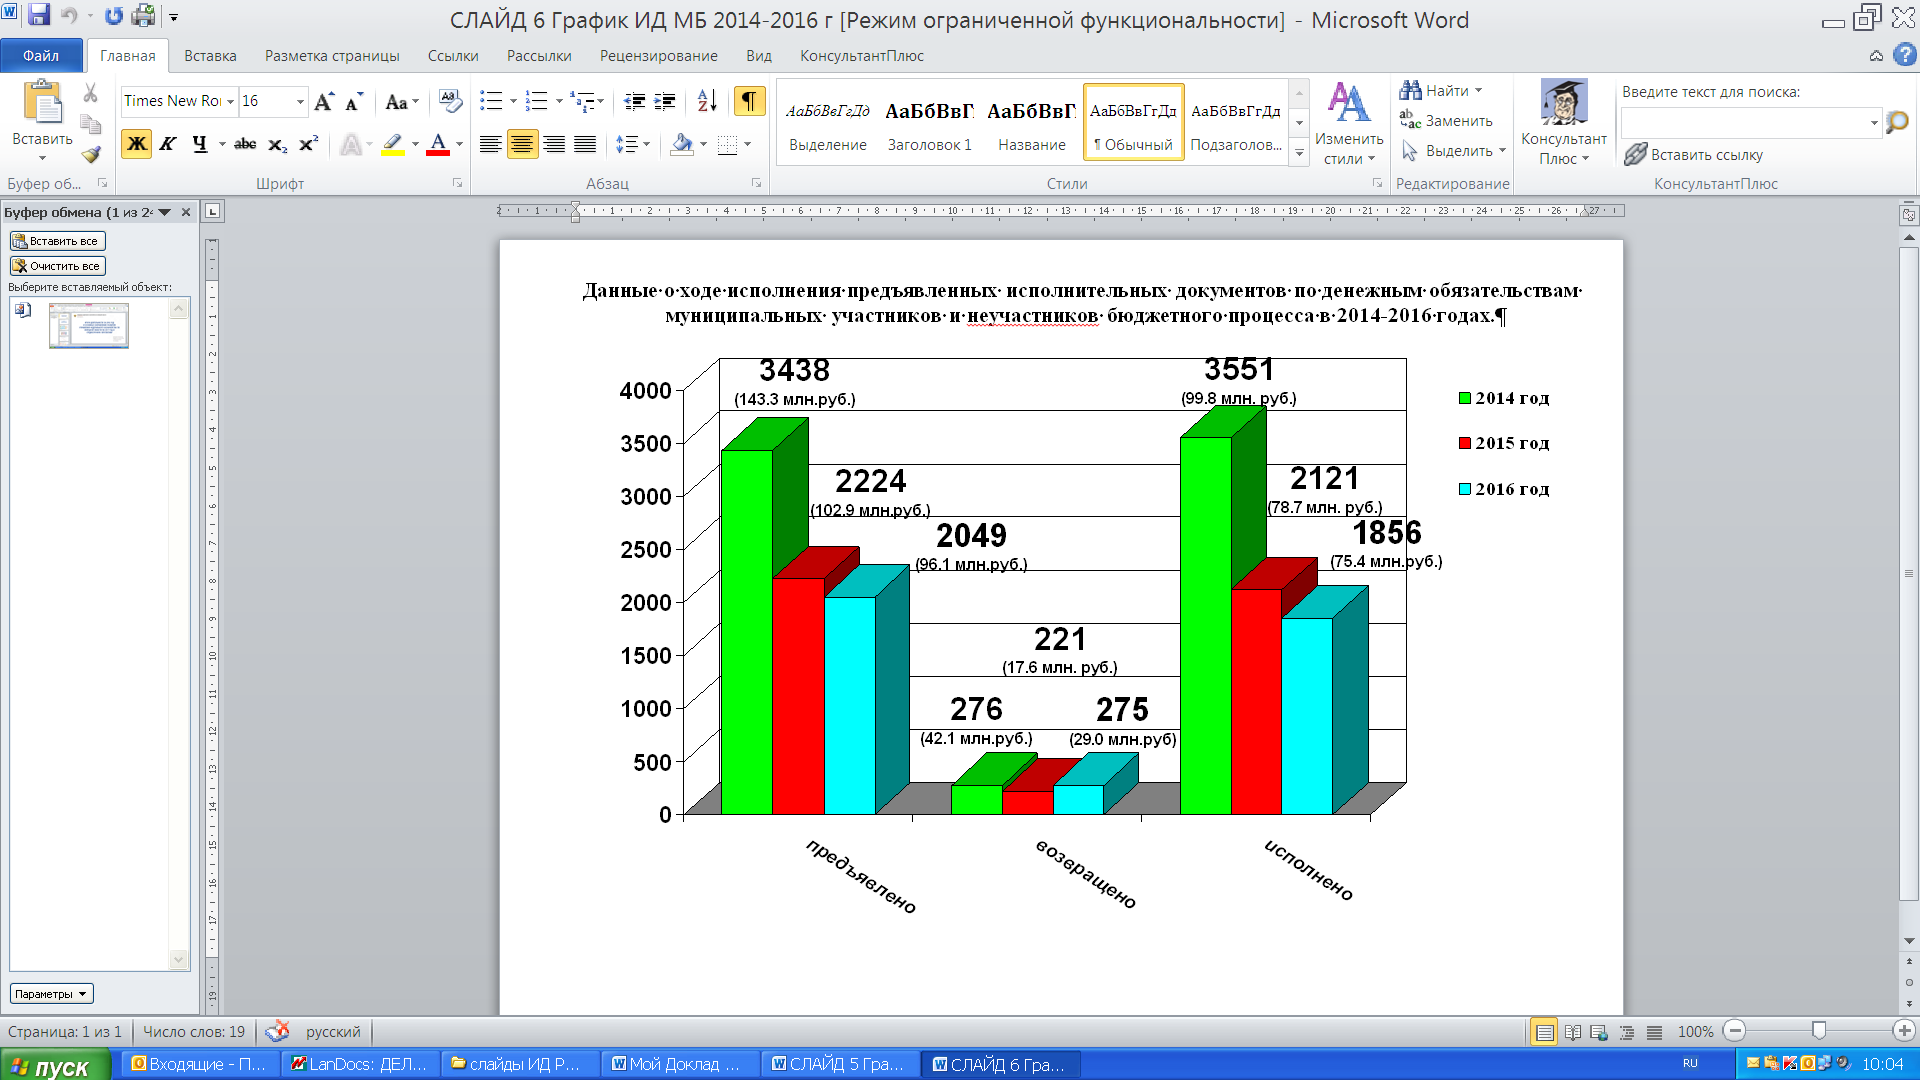Click the Вставить все button

58,241
